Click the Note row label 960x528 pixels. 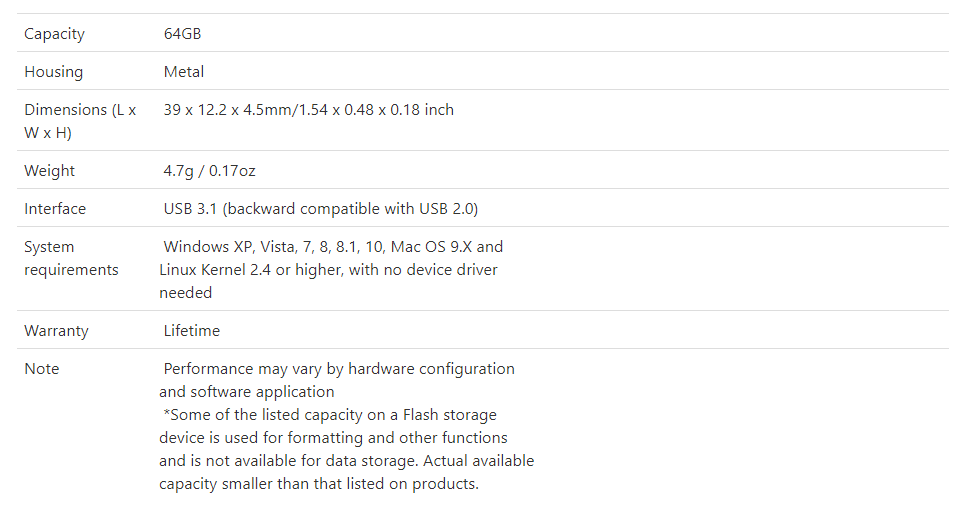tap(42, 369)
